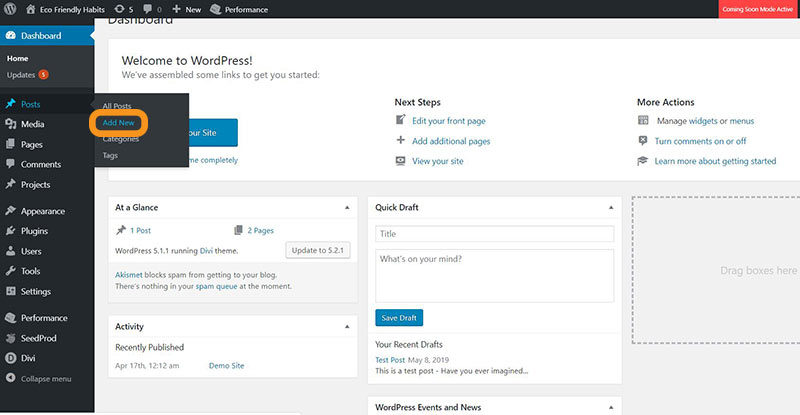Click the Divi circle D icon in sidebar

click(10, 358)
